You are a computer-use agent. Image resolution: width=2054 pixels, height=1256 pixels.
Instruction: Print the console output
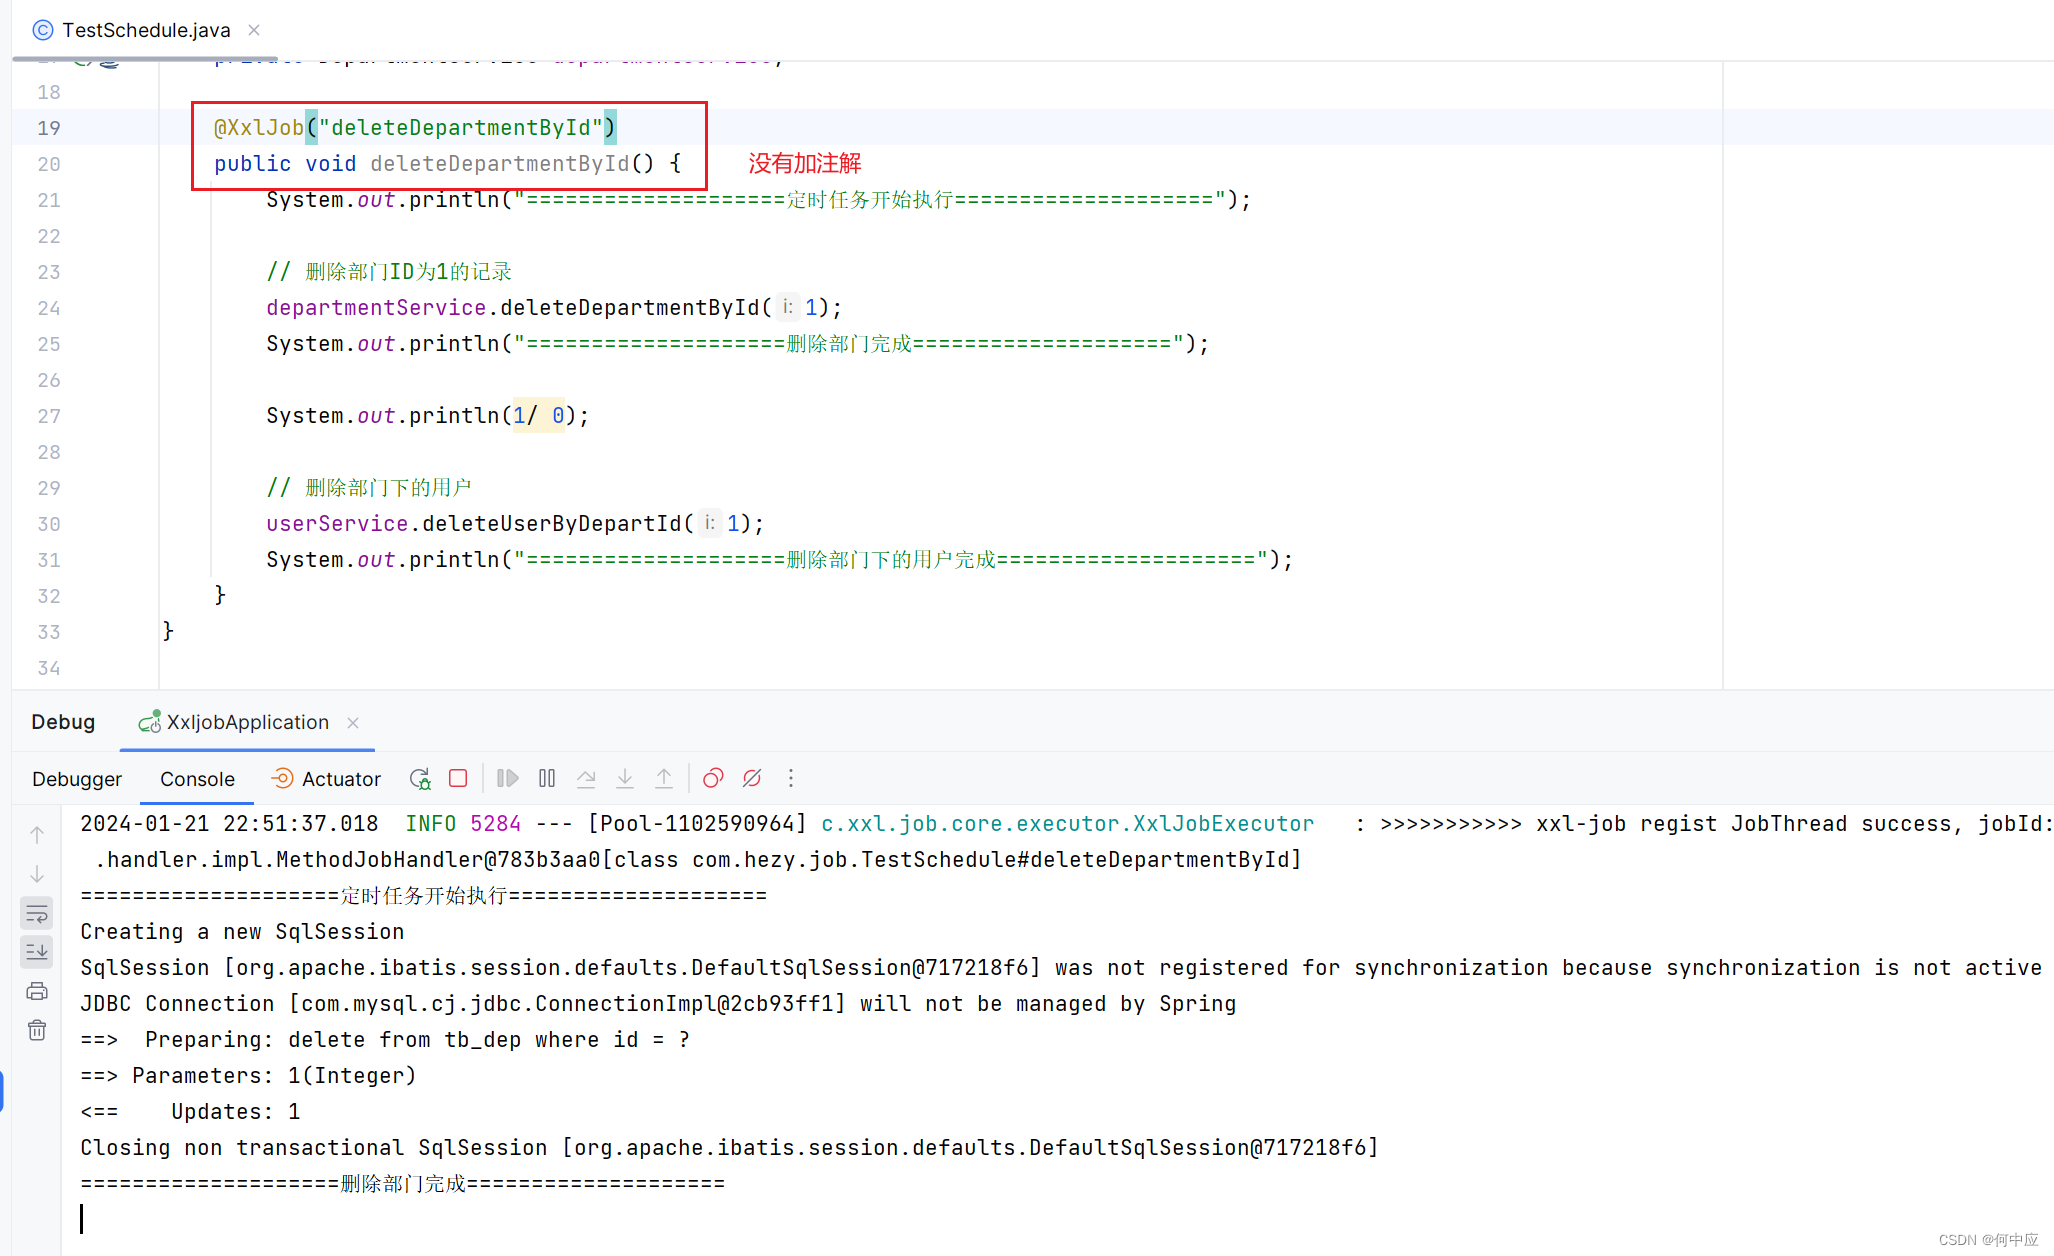click(37, 991)
